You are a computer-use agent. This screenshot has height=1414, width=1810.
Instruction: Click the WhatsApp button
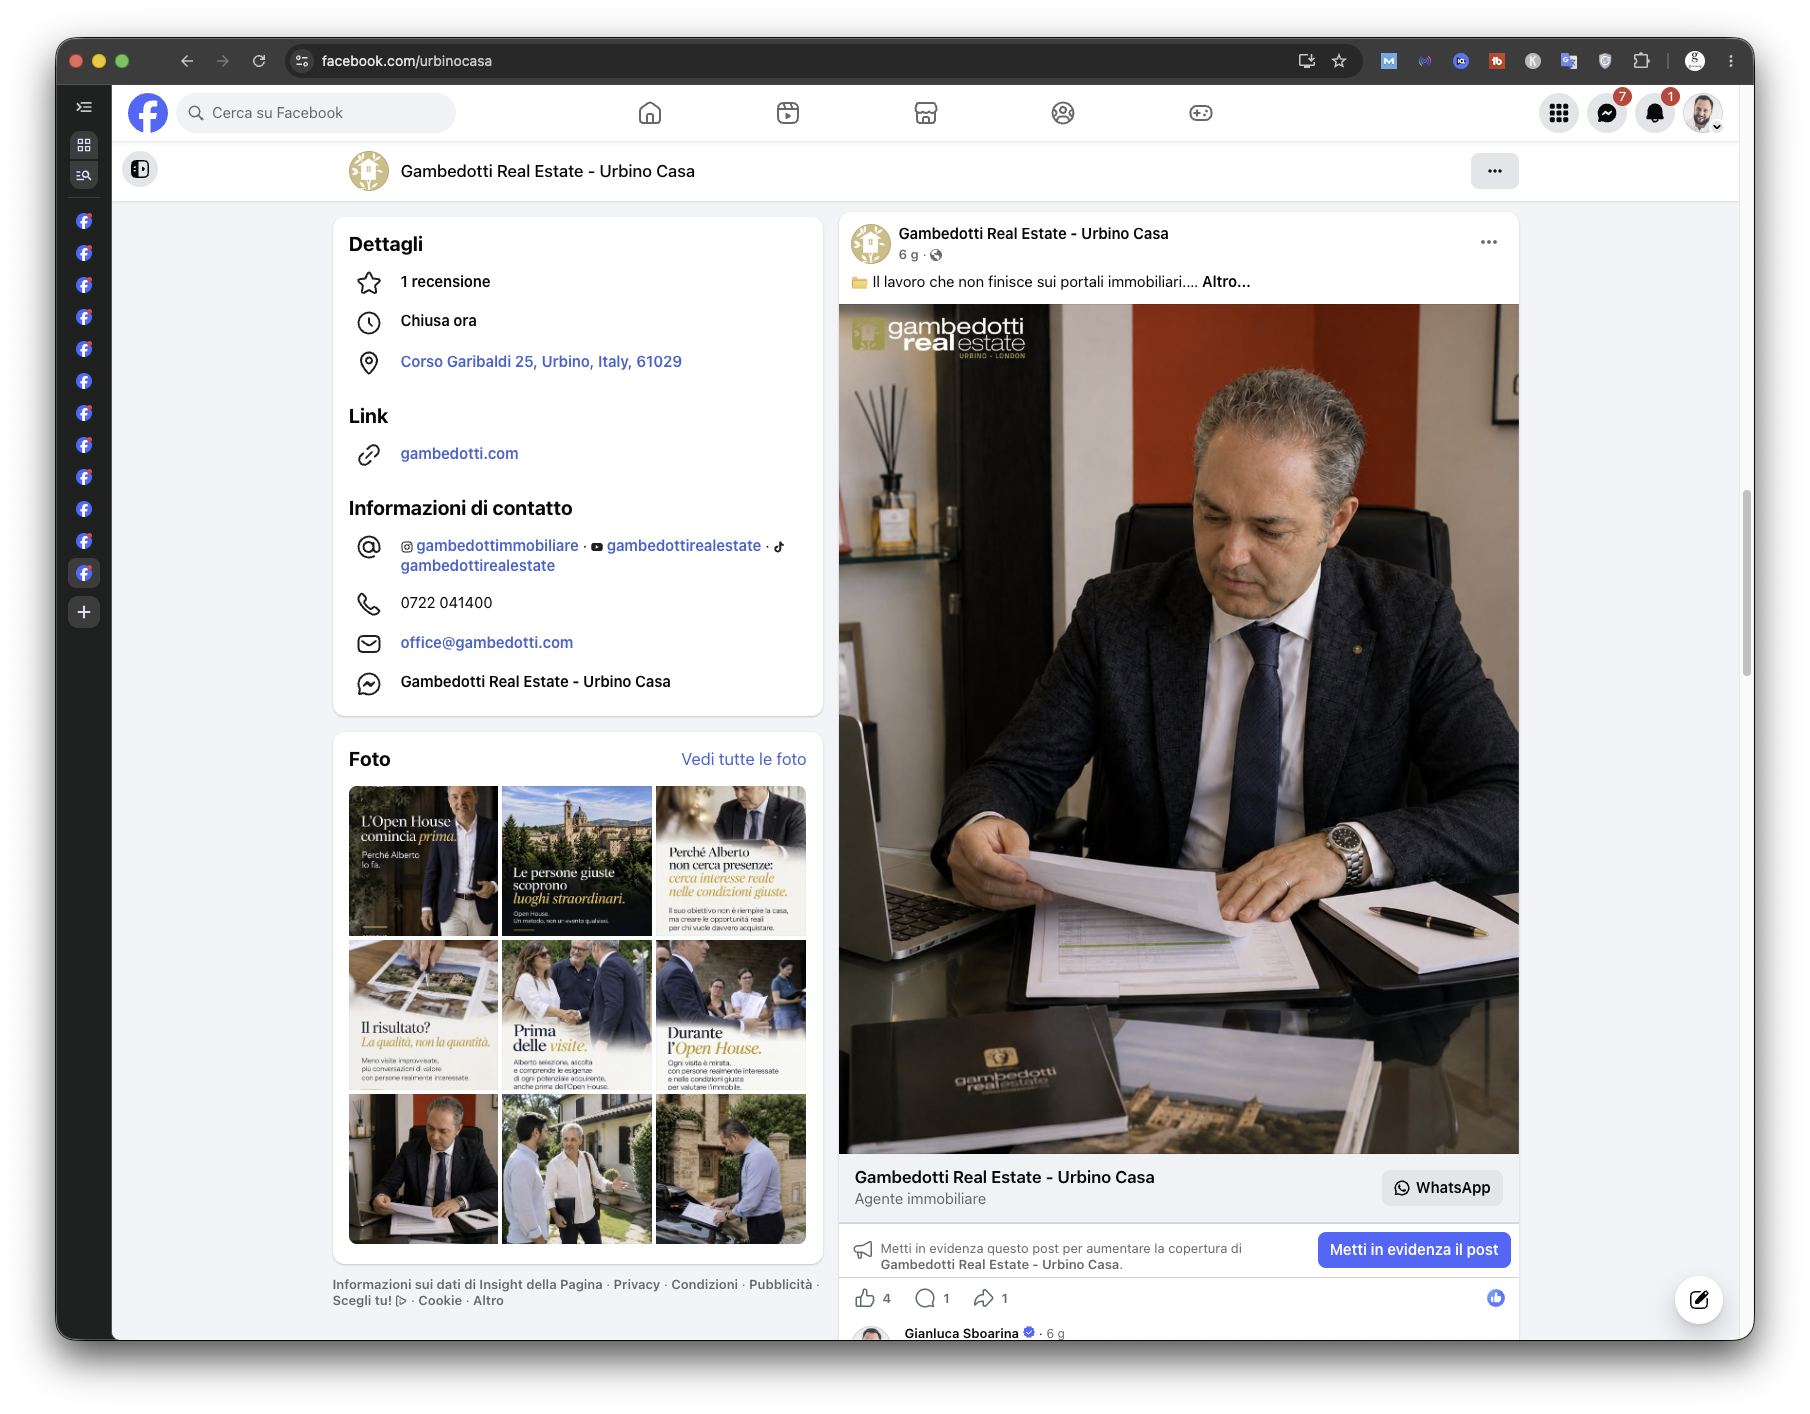pyautogui.click(x=1442, y=1188)
